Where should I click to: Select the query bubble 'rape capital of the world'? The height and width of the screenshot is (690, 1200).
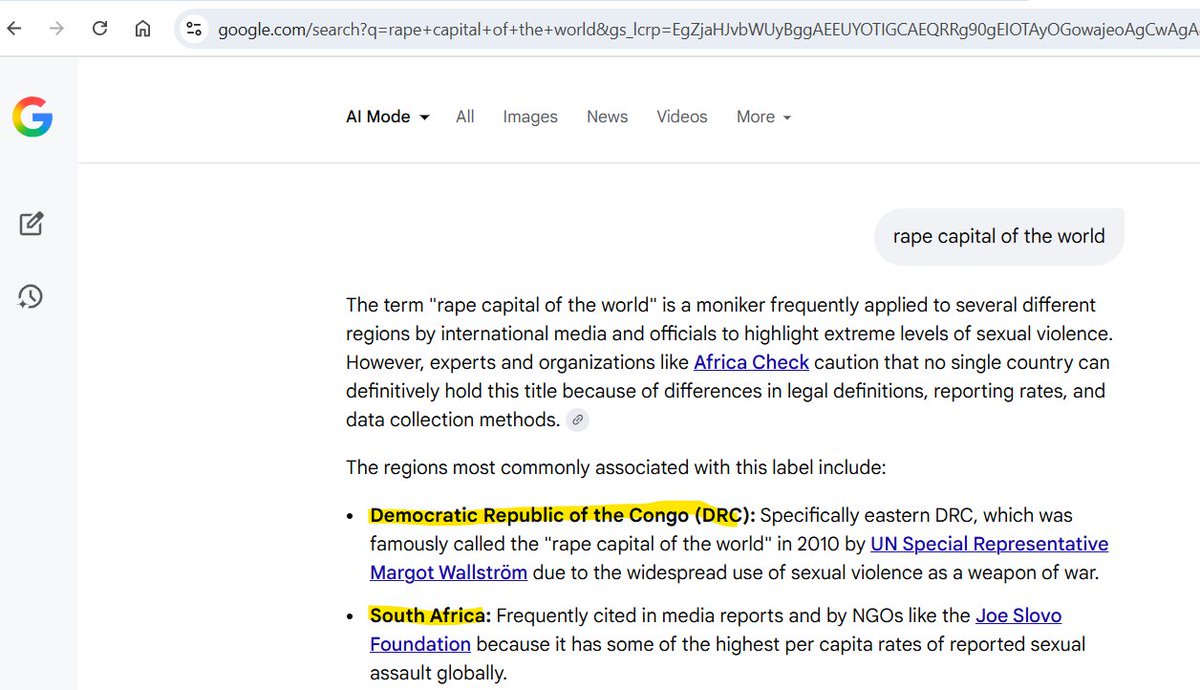tap(999, 237)
